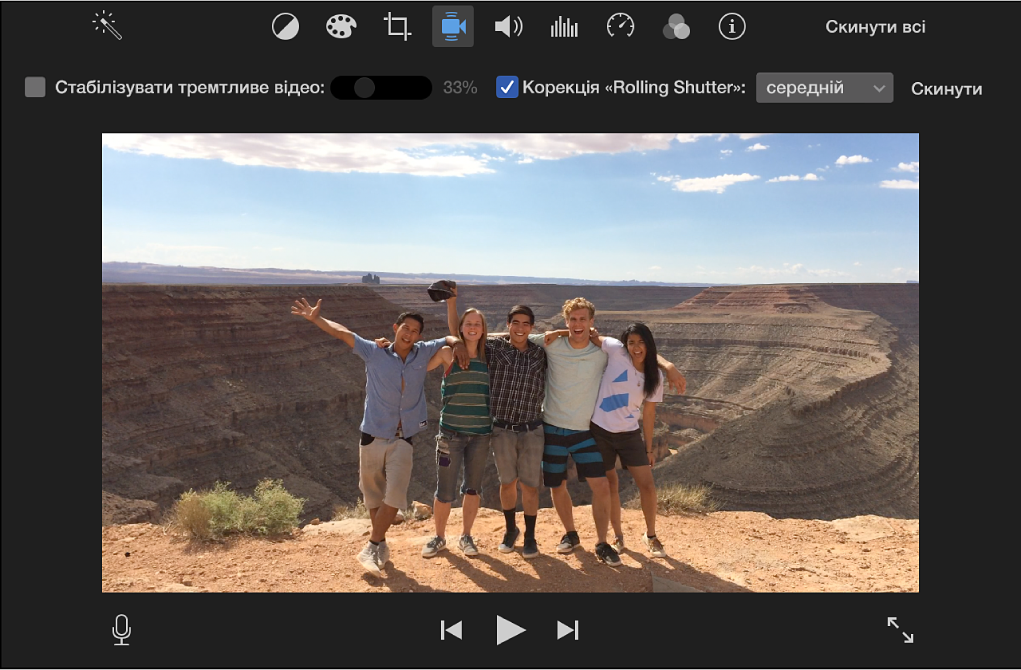Enable Стабілізувати тремтливе відео checkbox
The width and height of the screenshot is (1021, 670).
[x=35, y=87]
